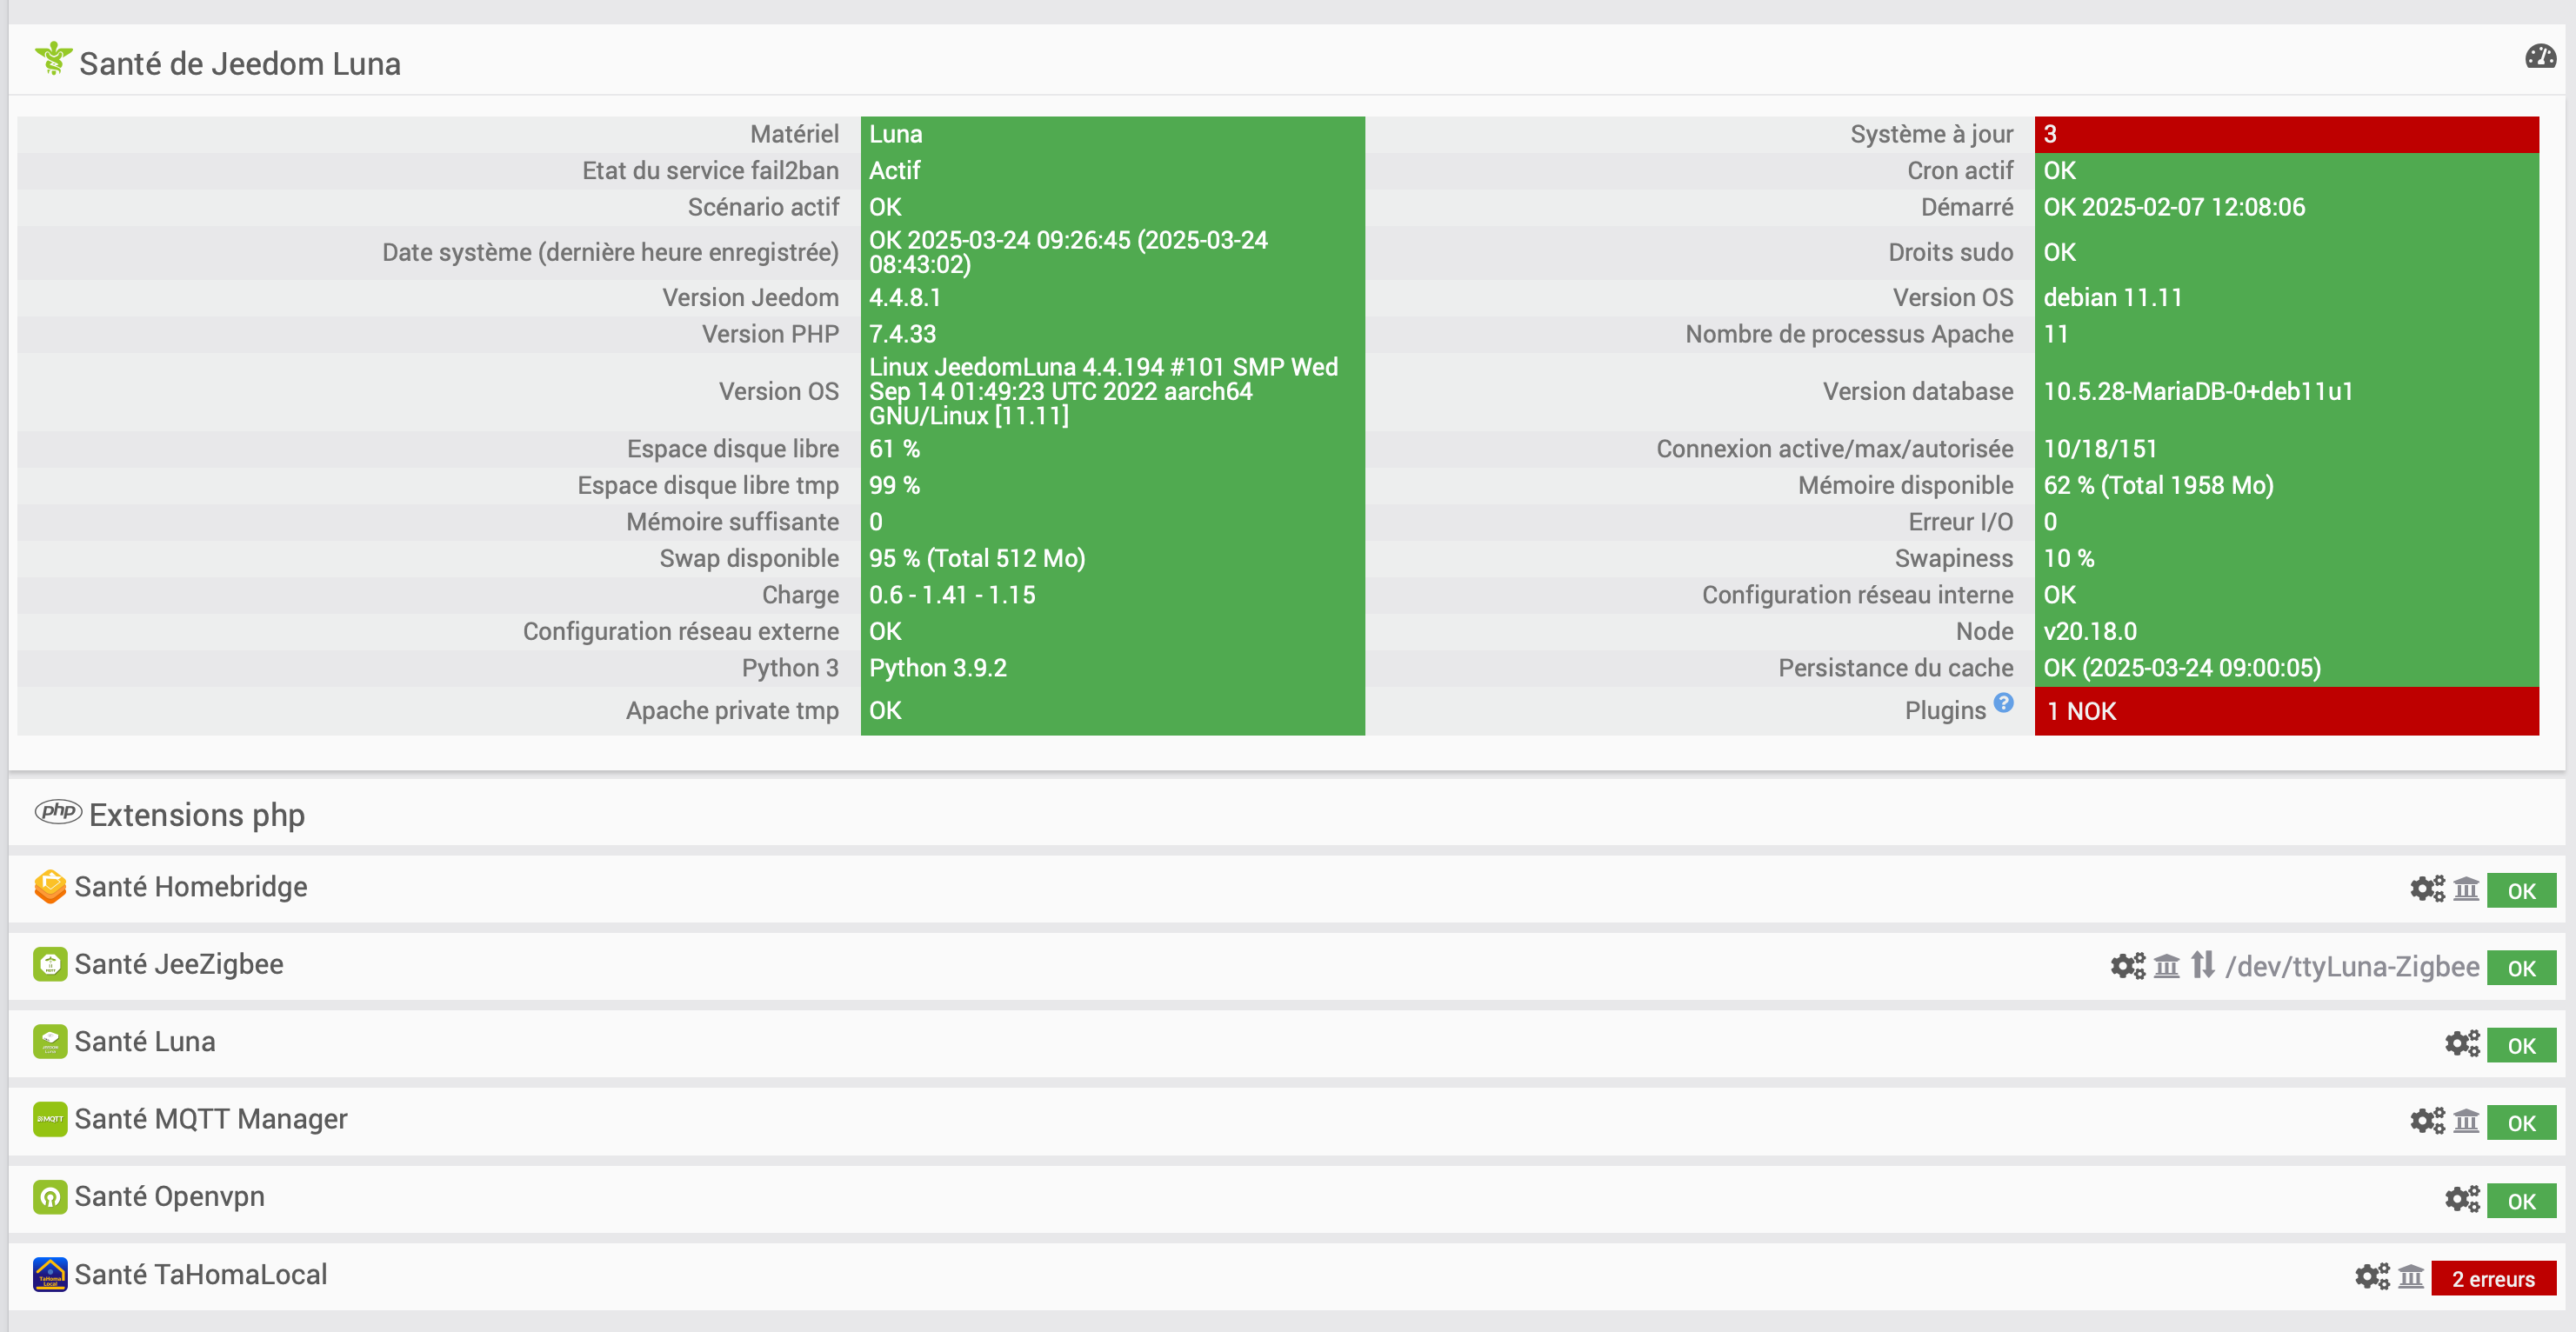Viewport: 2576px width, 1332px height.
Task: Click the Homebridge row's building icon
Action: click(x=2466, y=889)
